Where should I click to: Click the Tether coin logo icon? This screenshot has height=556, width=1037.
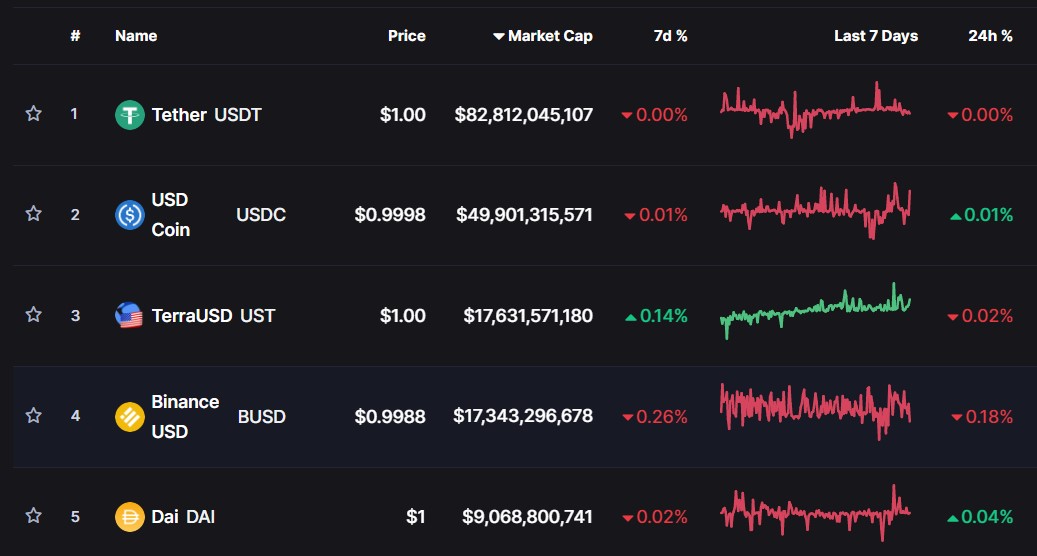tap(130, 115)
